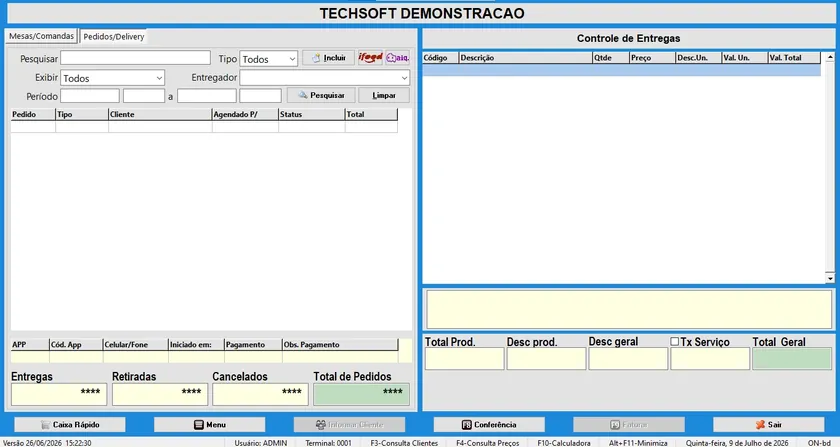Click the Desc.Un. column header
840x447 pixels.
pyautogui.click(x=698, y=57)
